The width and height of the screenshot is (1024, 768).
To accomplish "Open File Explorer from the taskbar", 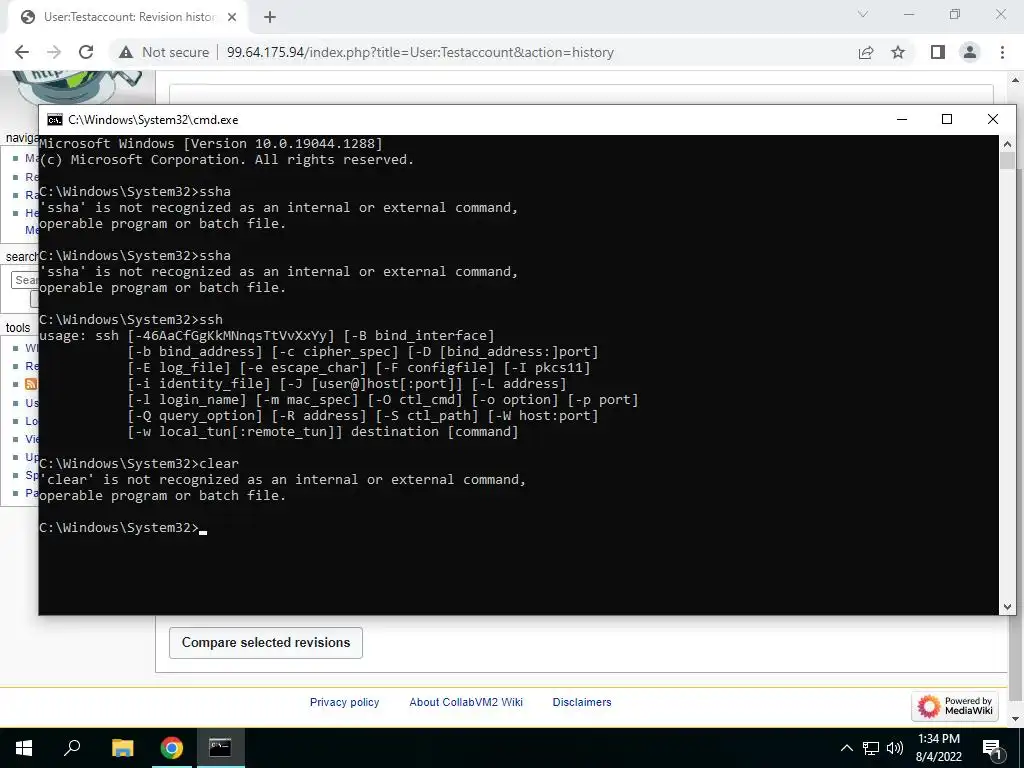I will pos(122,748).
